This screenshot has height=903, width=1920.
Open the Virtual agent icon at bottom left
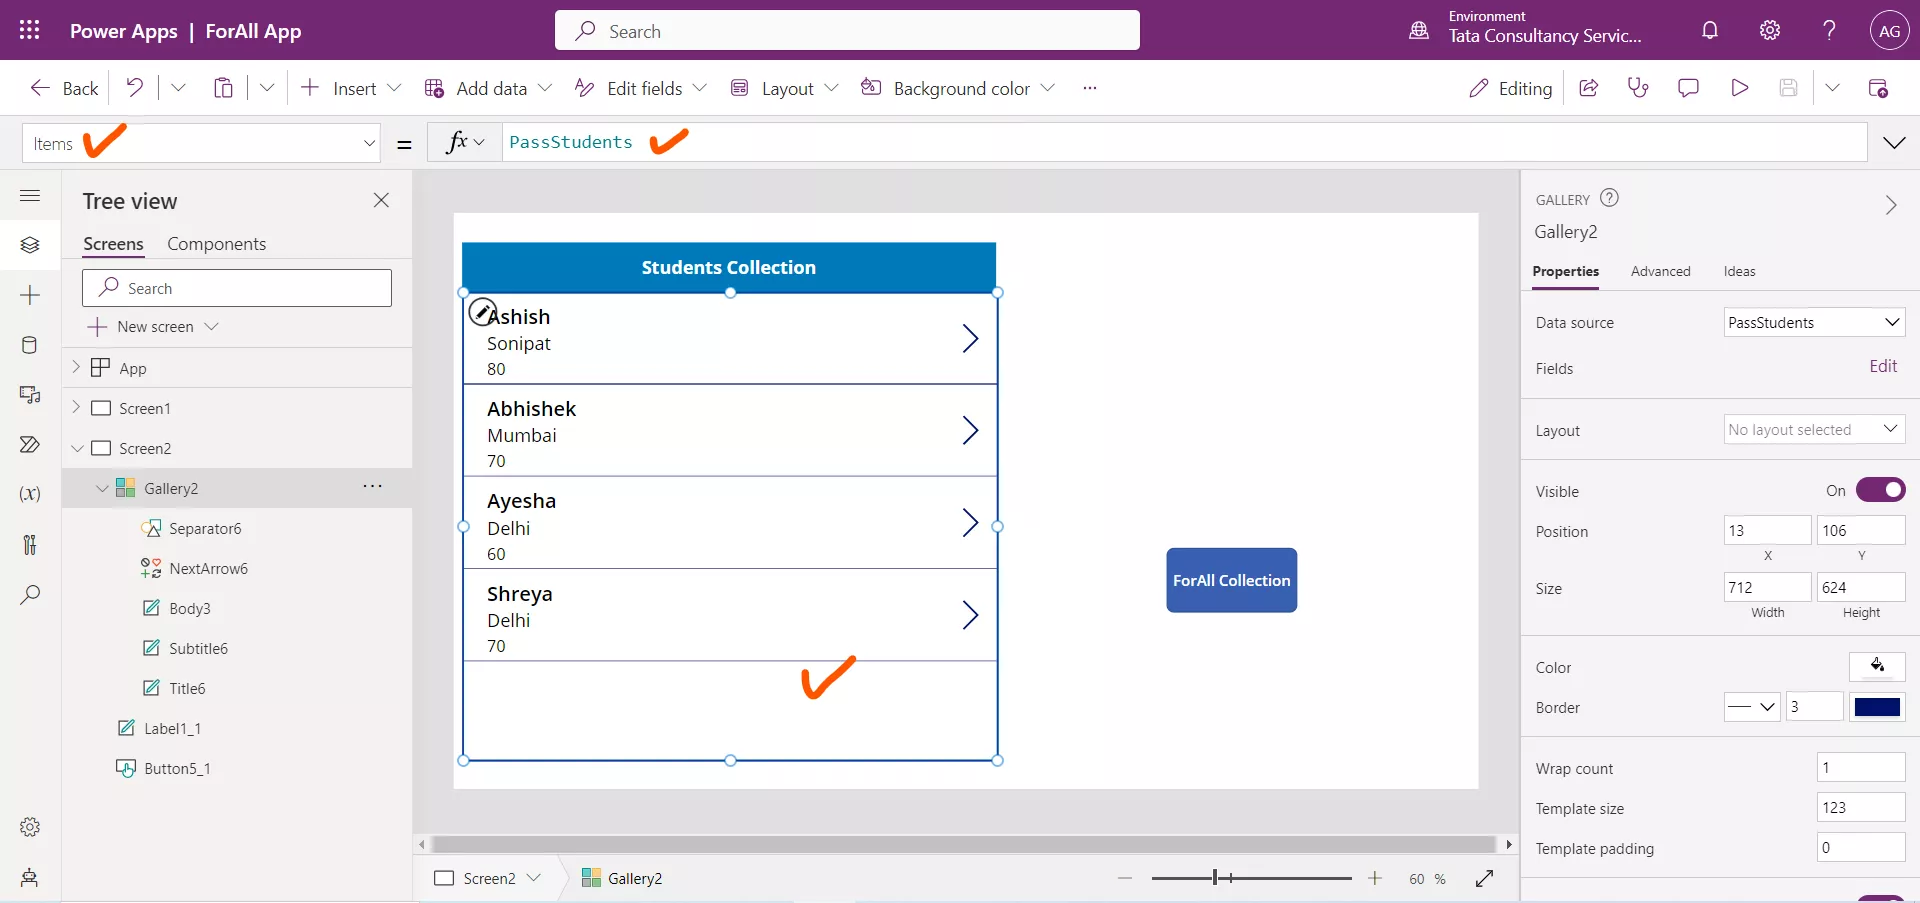click(30, 877)
